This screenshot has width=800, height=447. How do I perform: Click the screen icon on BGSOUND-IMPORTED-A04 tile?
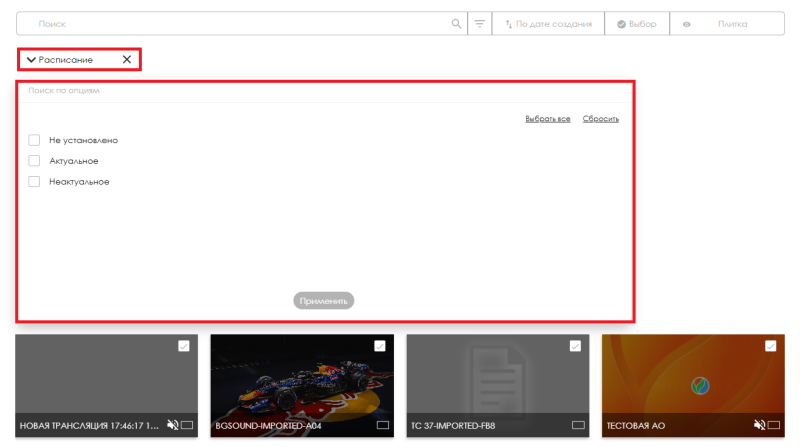pyautogui.click(x=382, y=425)
